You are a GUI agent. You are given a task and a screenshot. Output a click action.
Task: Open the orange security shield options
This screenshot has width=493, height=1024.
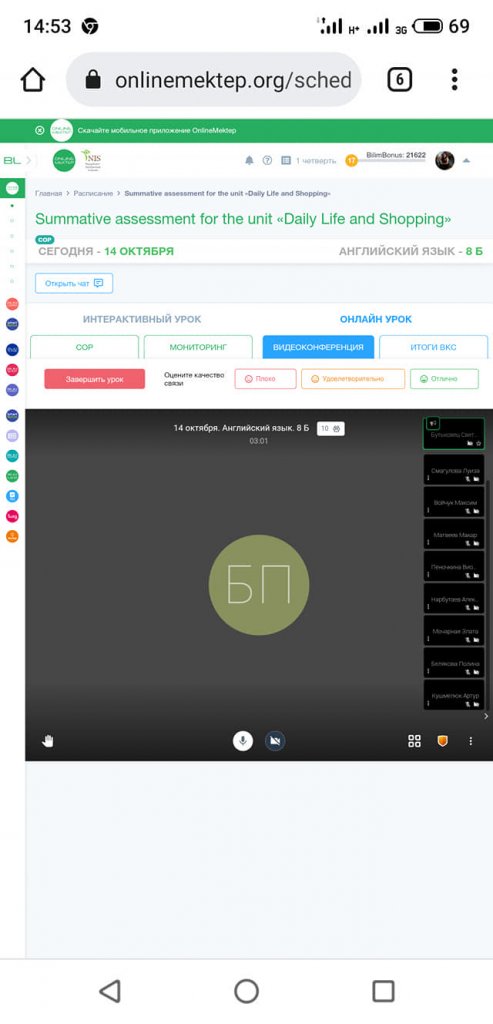(443, 741)
